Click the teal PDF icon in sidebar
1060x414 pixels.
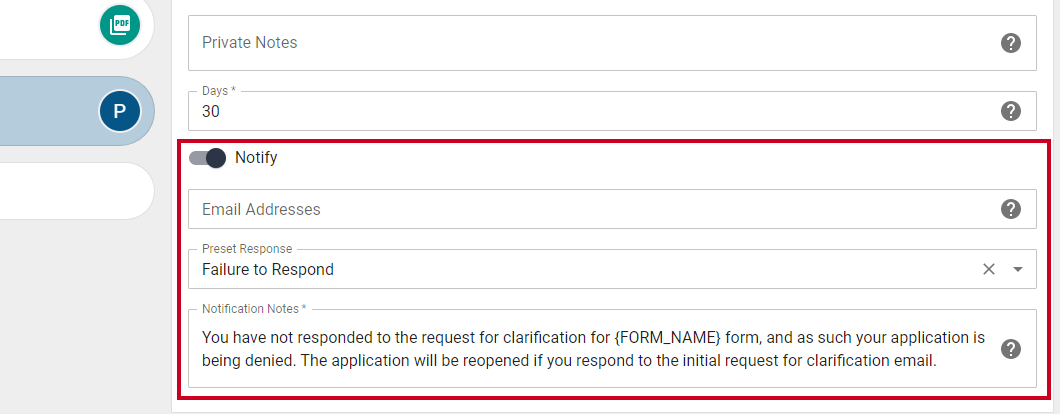click(x=120, y=26)
